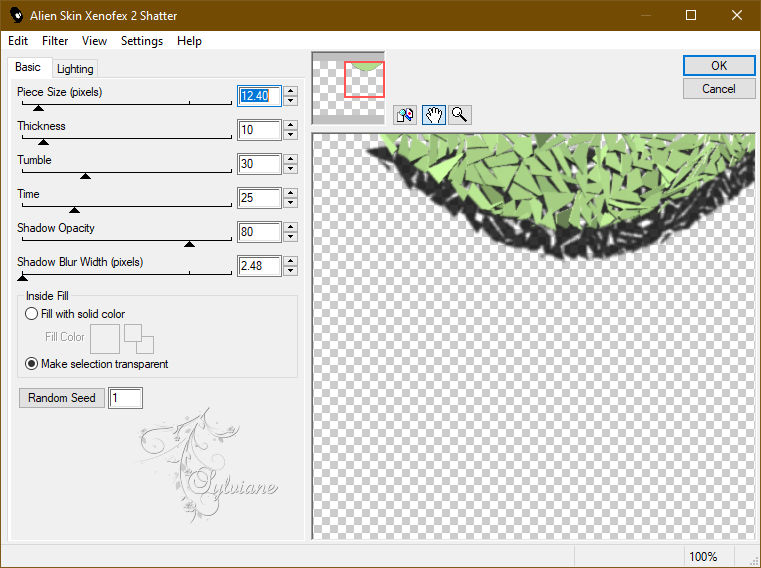Switch to the Lighting tab
The image size is (761, 568).
click(x=75, y=68)
